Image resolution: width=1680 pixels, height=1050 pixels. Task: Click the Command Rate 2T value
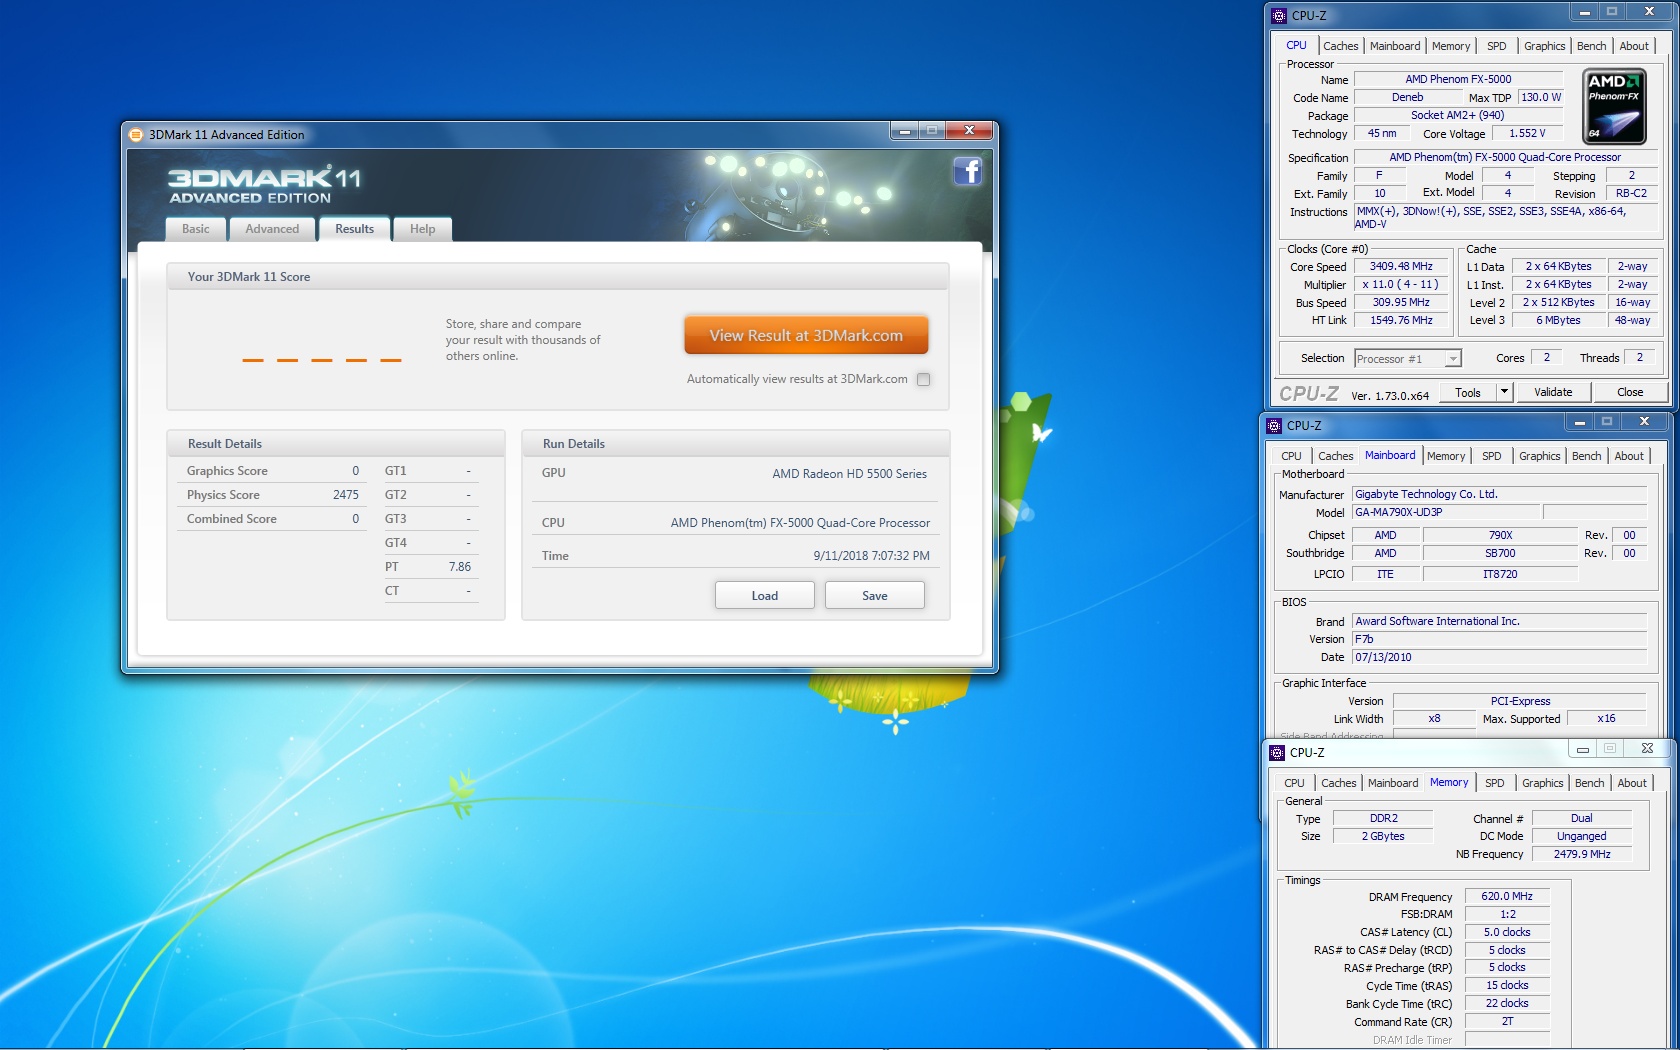tap(1507, 1021)
